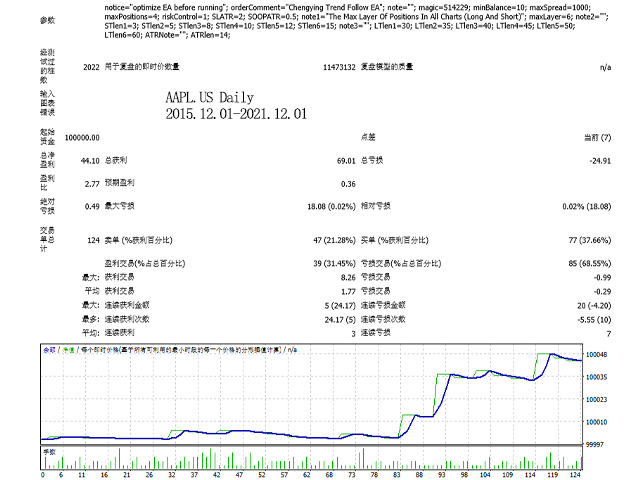Click y-axis label 100010

click(x=596, y=422)
